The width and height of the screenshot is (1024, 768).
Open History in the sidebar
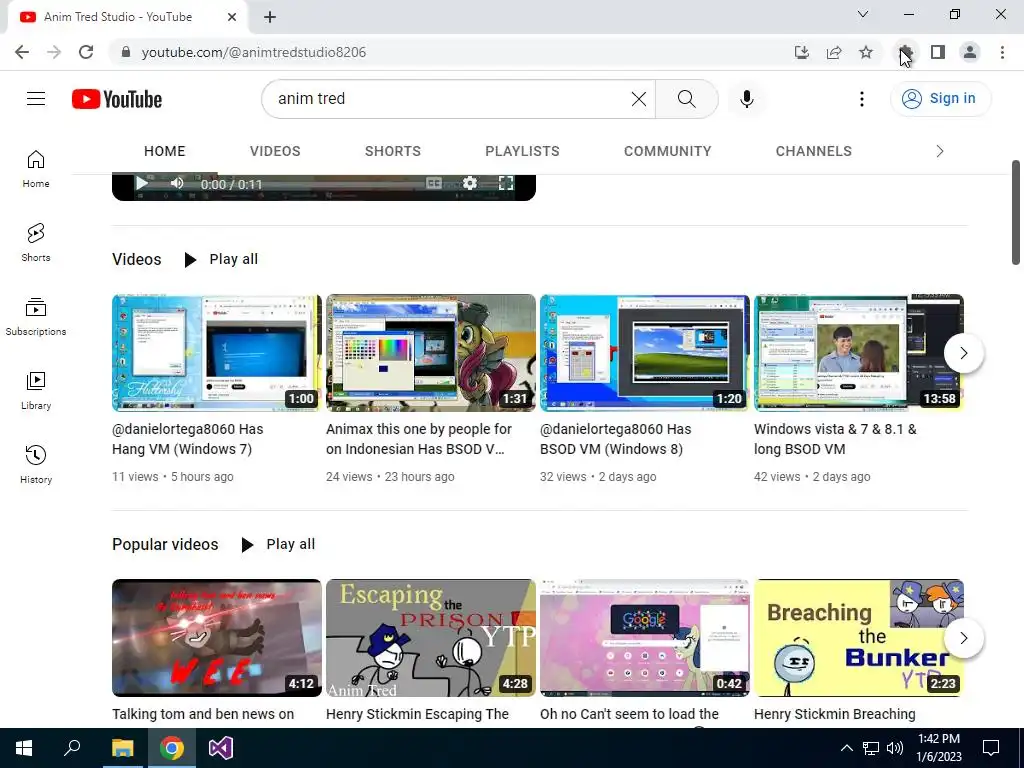pyautogui.click(x=36, y=464)
